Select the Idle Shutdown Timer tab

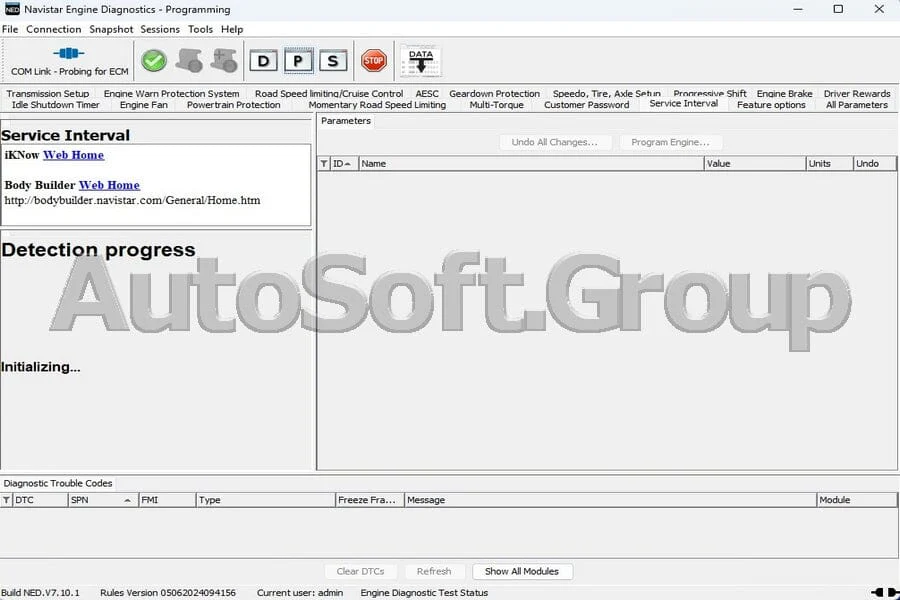pyautogui.click(x=56, y=105)
